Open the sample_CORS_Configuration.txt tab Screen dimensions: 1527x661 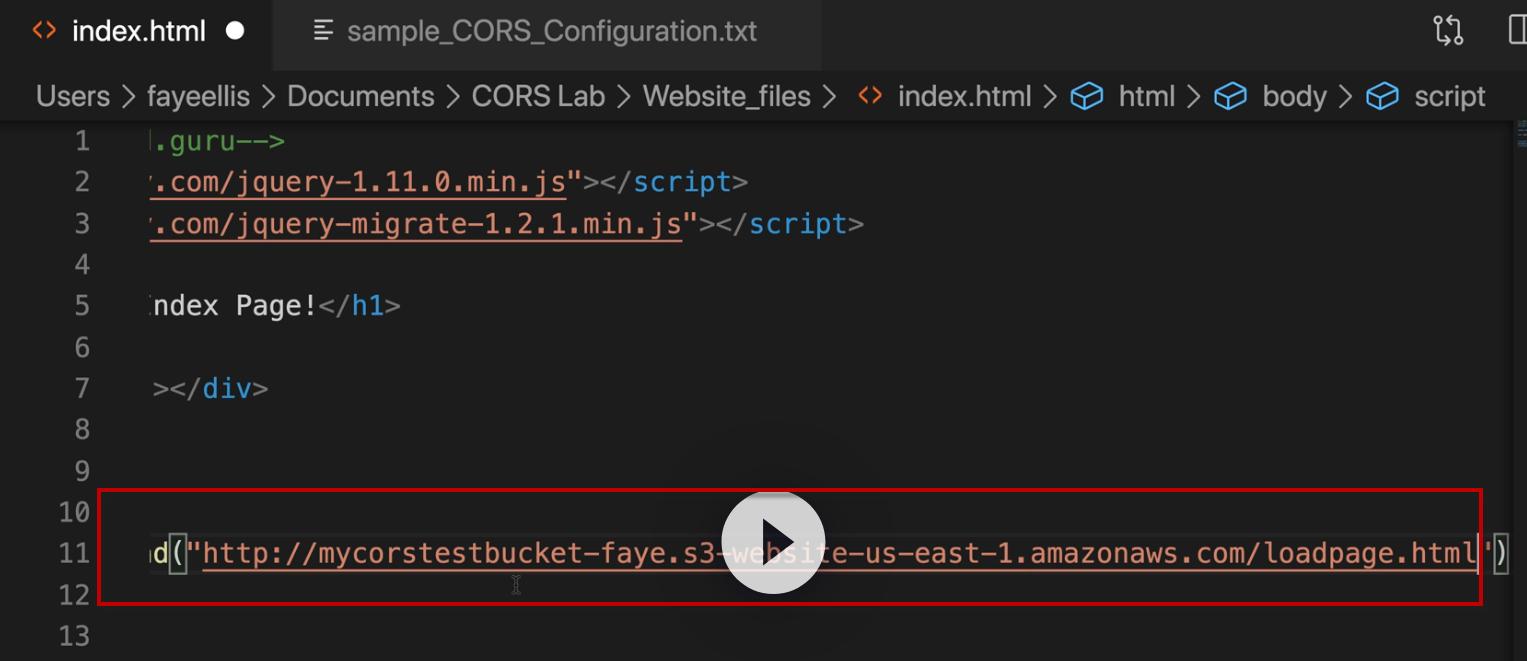point(552,31)
